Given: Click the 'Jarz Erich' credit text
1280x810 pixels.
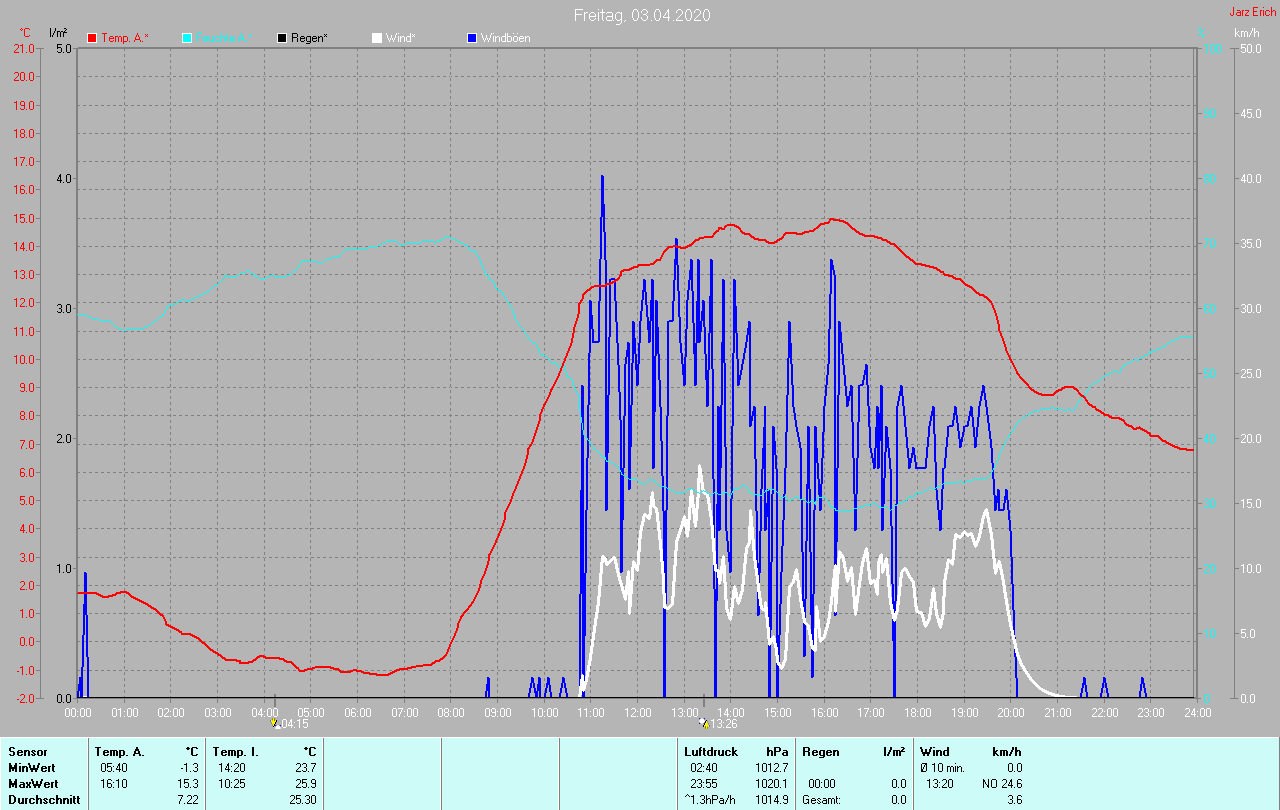Looking at the screenshot, I should click(x=1252, y=12).
